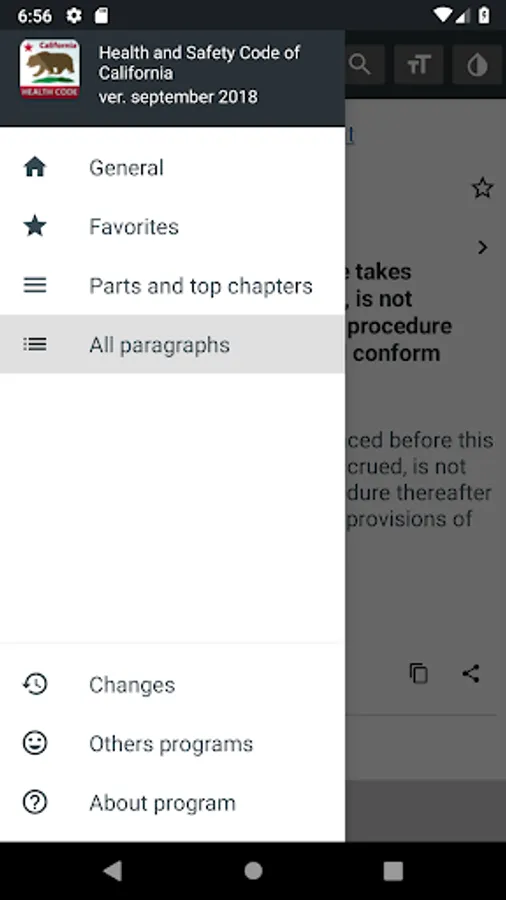Tap the Android home circle button

tap(253, 871)
